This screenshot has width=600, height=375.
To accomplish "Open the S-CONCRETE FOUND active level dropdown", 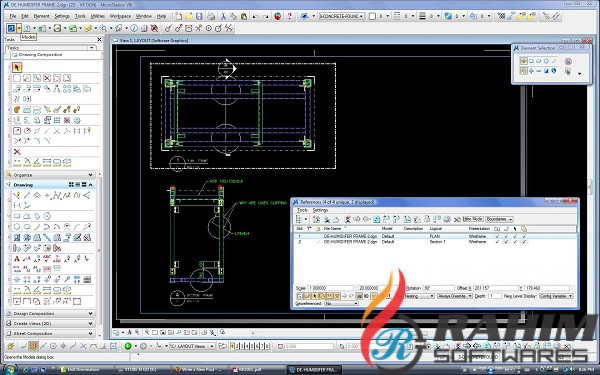I will point(341,16).
